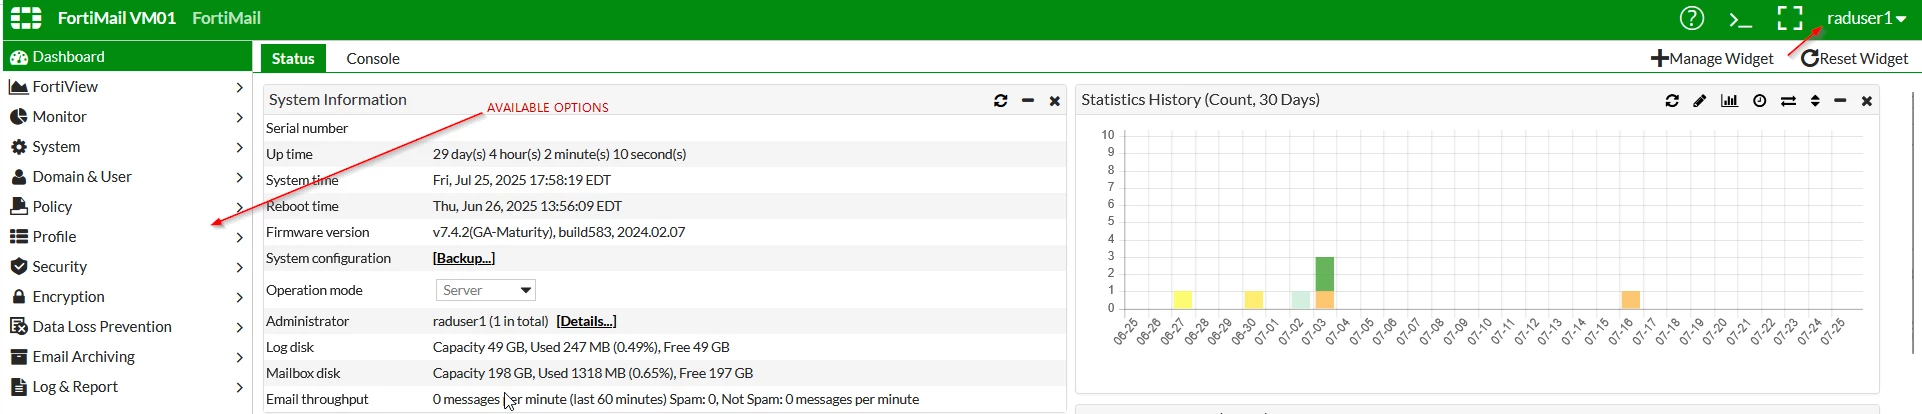1922x414 pixels.
Task: Click the Statistics History bar chart icon
Action: click(x=1729, y=101)
